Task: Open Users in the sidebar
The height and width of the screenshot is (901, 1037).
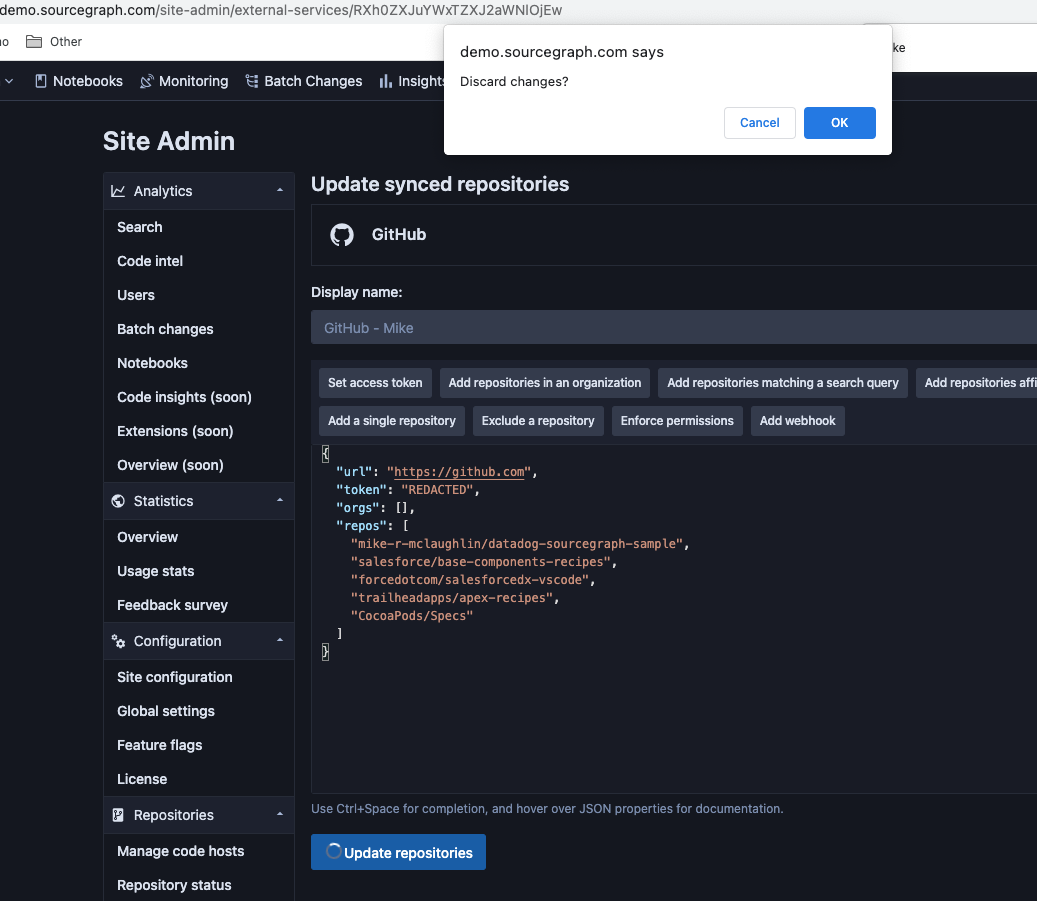Action: 136,295
